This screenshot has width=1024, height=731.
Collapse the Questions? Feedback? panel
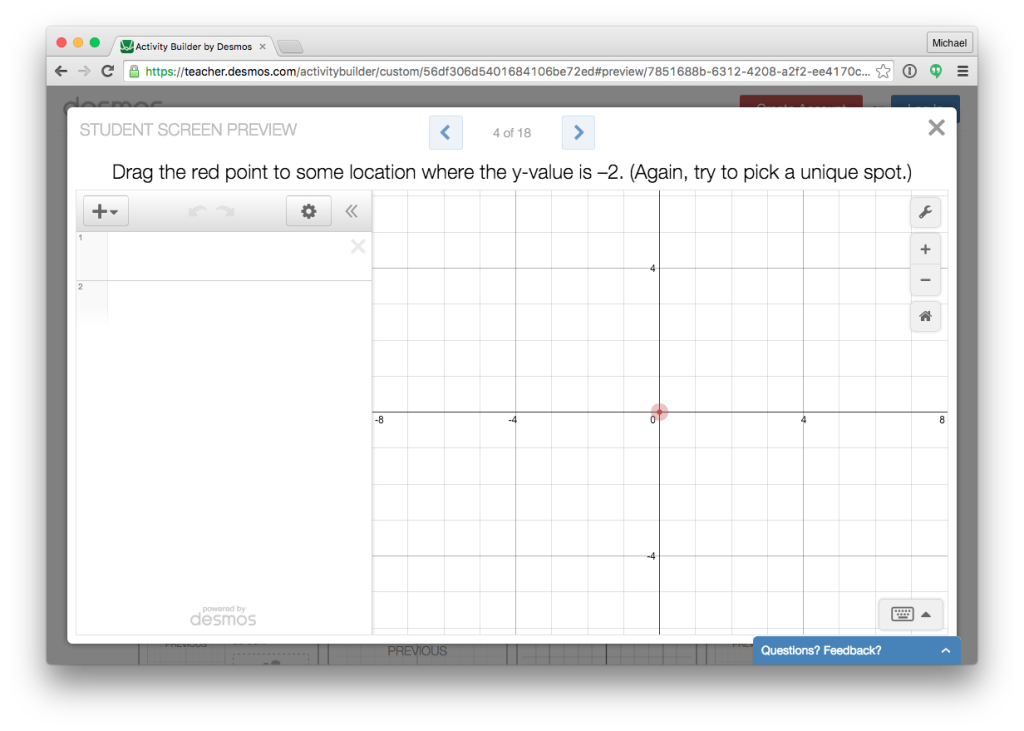click(x=945, y=650)
